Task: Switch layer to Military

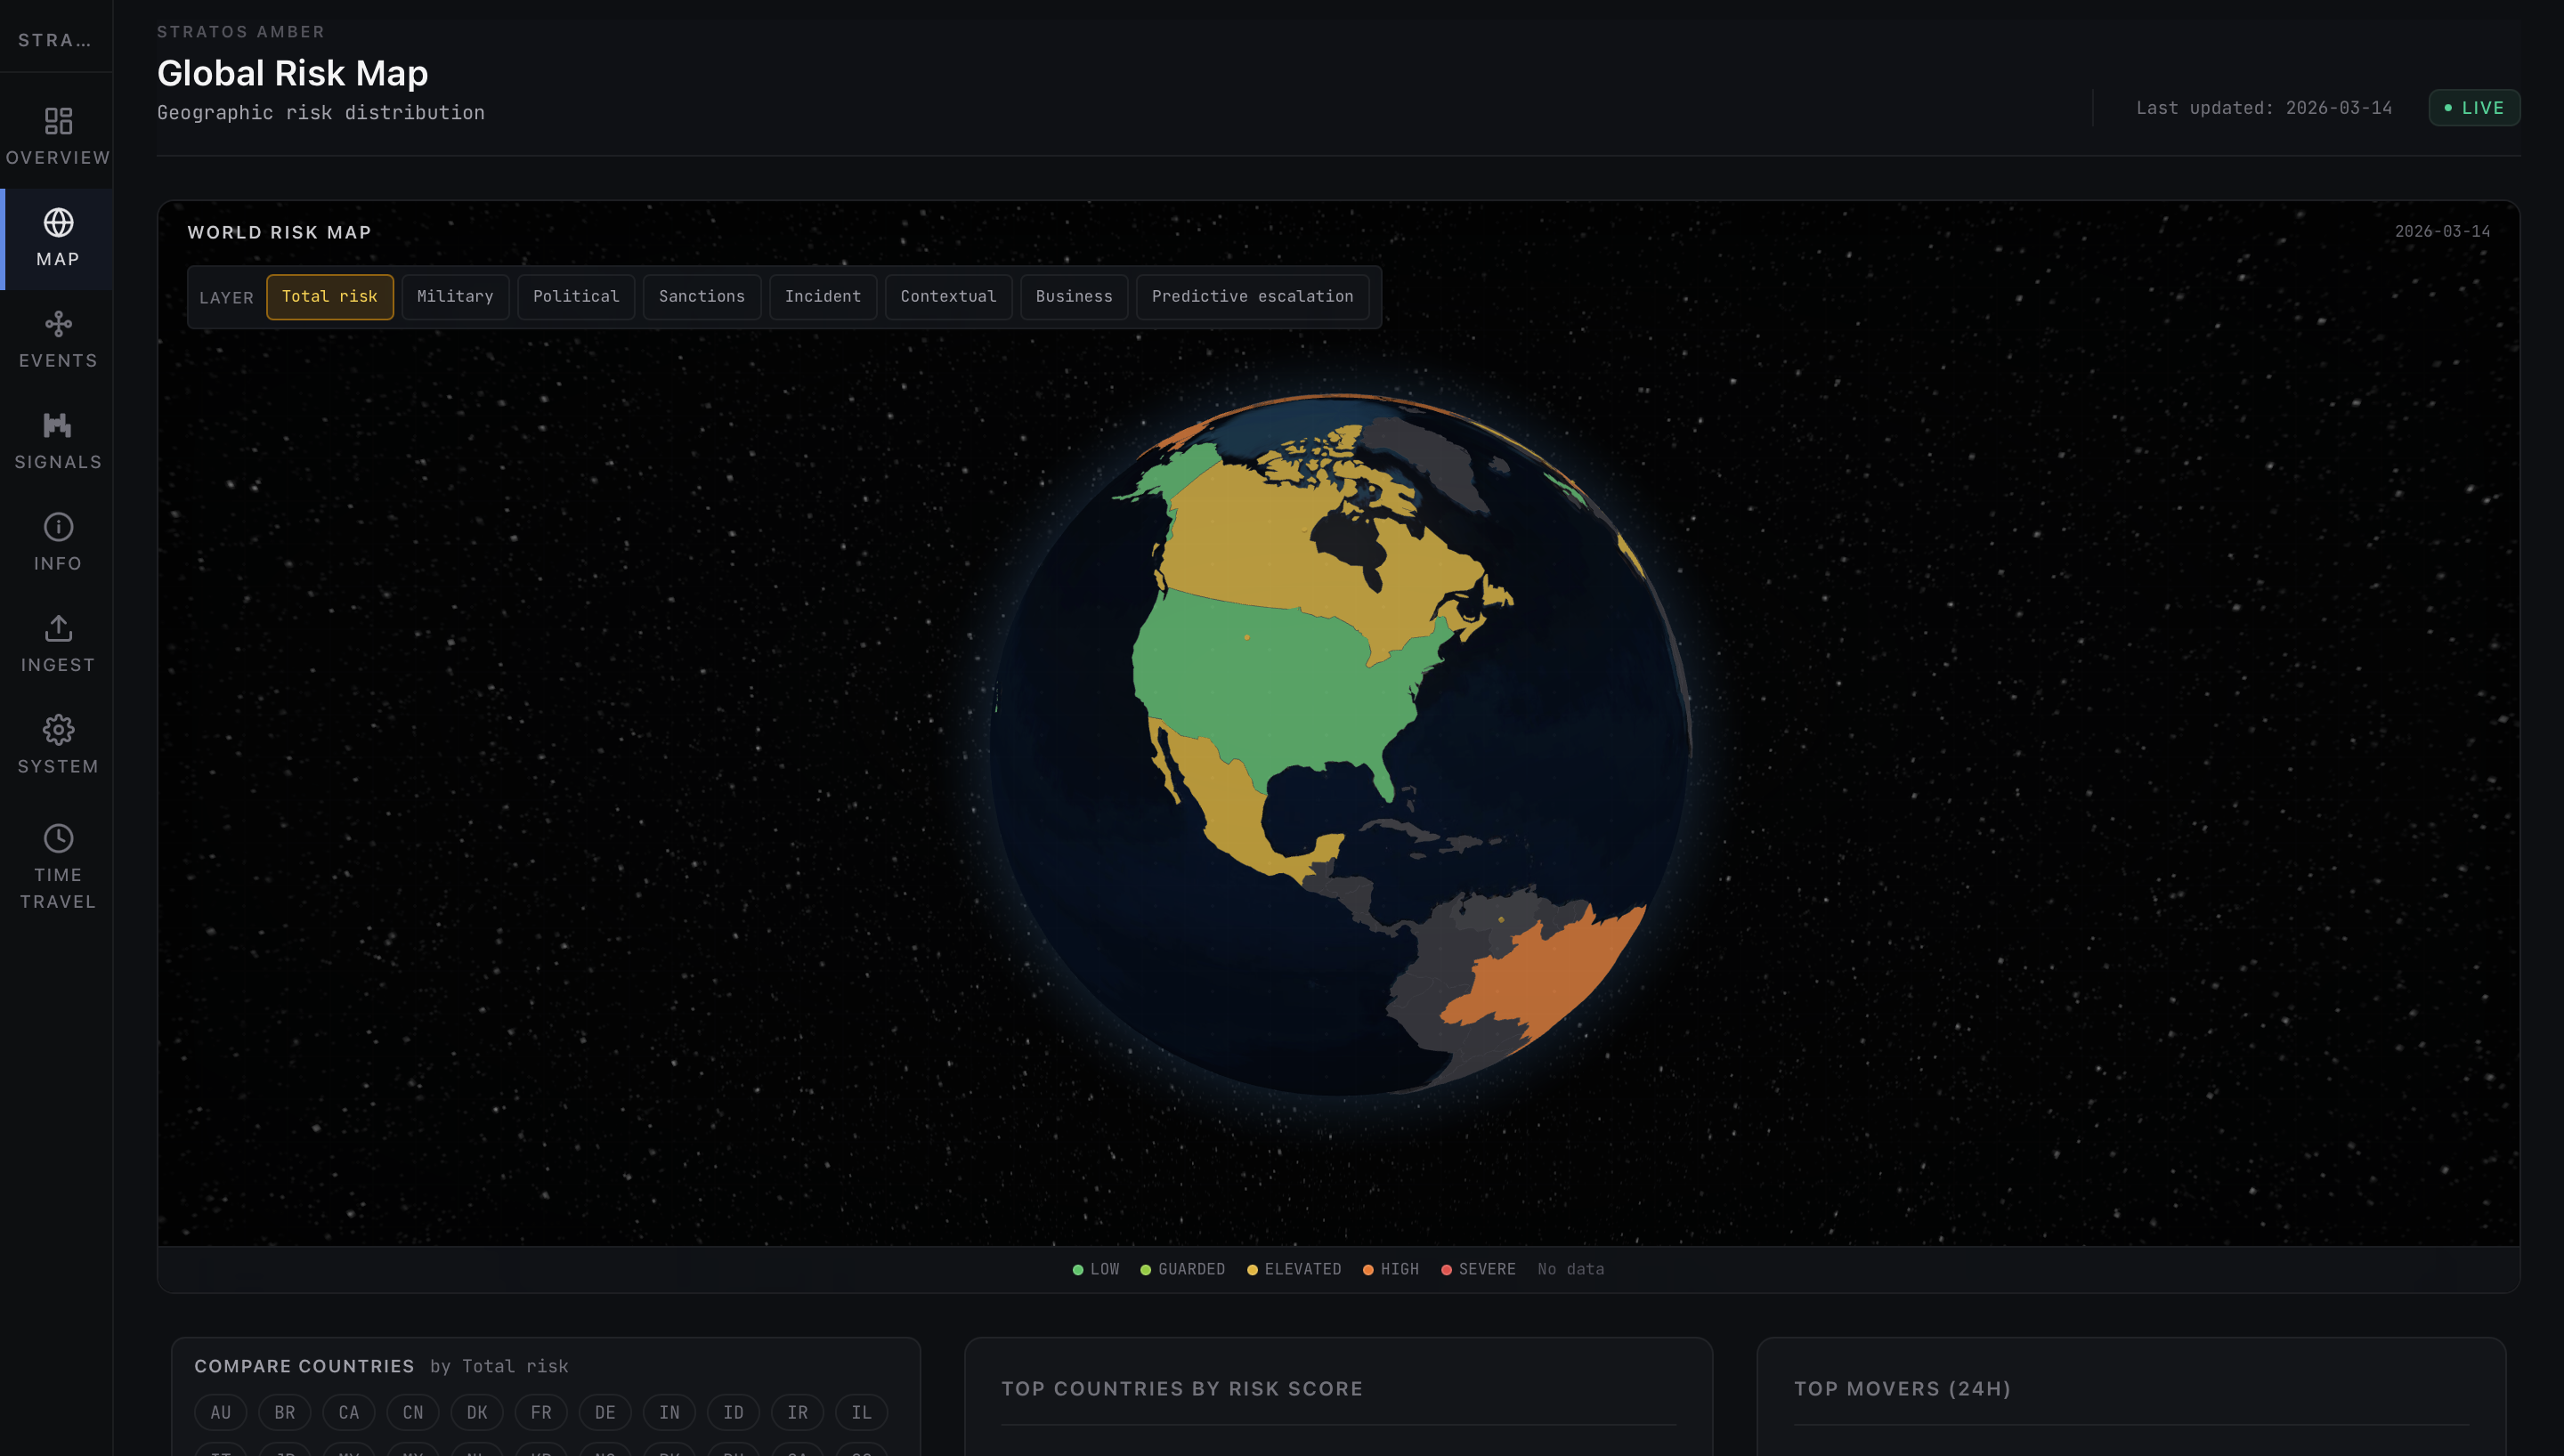Action: pyautogui.click(x=455, y=297)
